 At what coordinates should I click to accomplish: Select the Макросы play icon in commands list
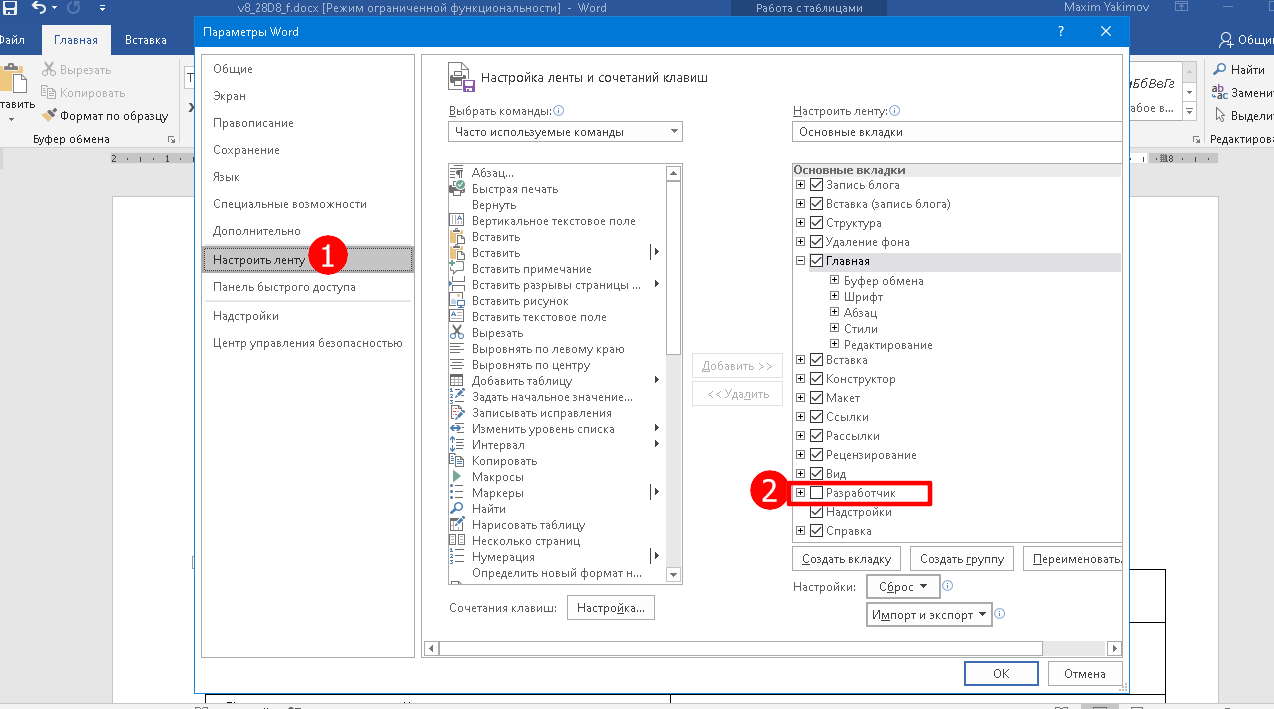(x=457, y=477)
